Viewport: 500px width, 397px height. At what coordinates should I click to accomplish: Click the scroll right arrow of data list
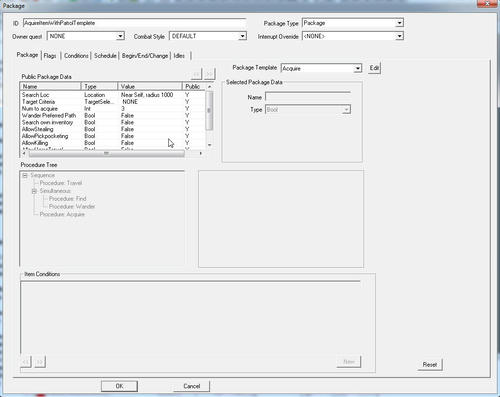tap(201, 153)
